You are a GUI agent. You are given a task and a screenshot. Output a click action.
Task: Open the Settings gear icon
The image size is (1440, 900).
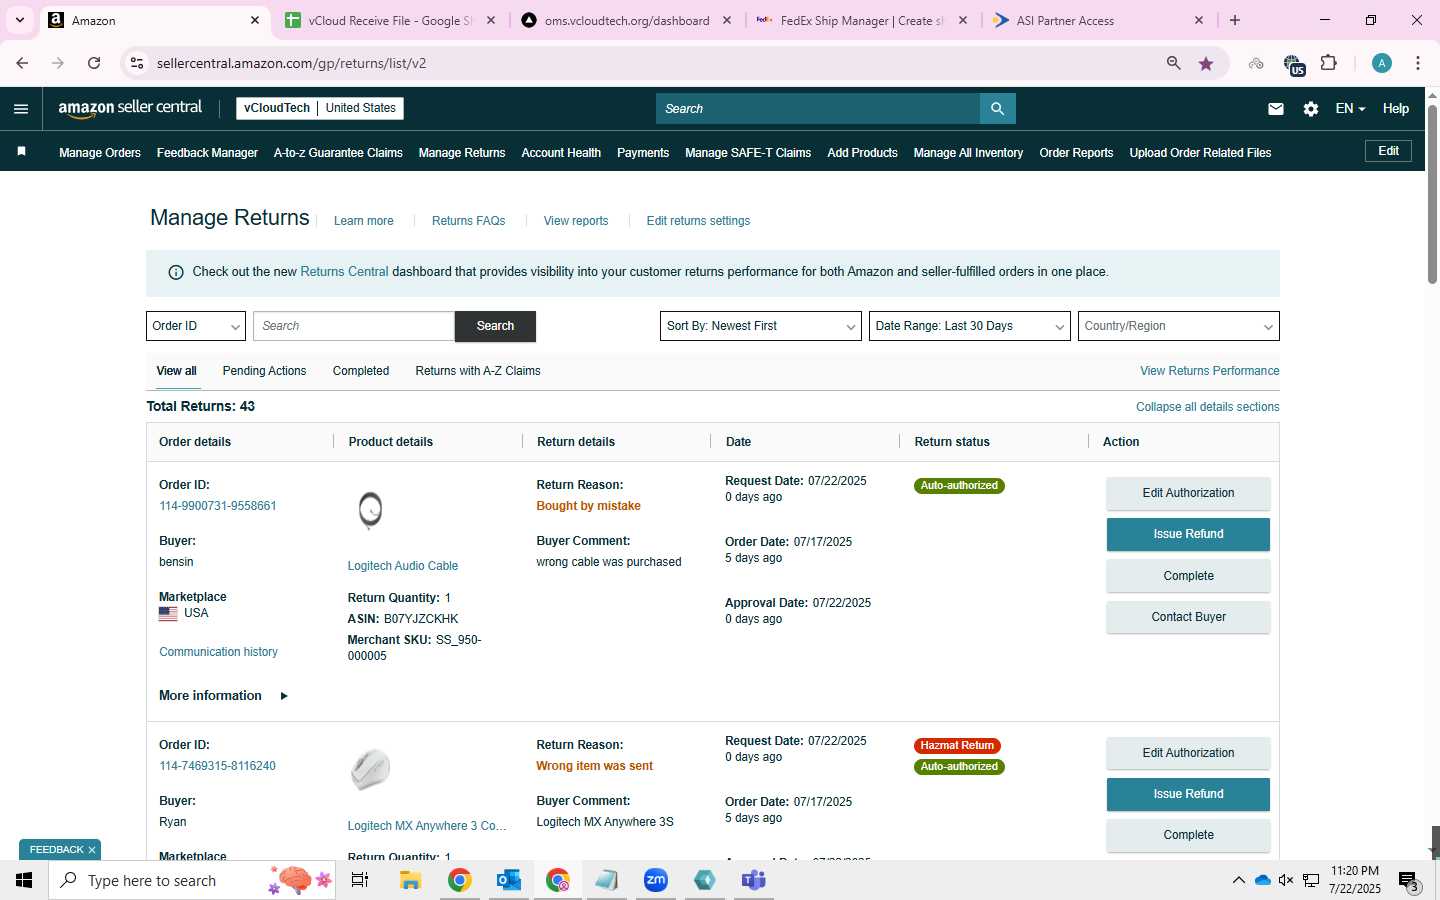click(x=1311, y=109)
